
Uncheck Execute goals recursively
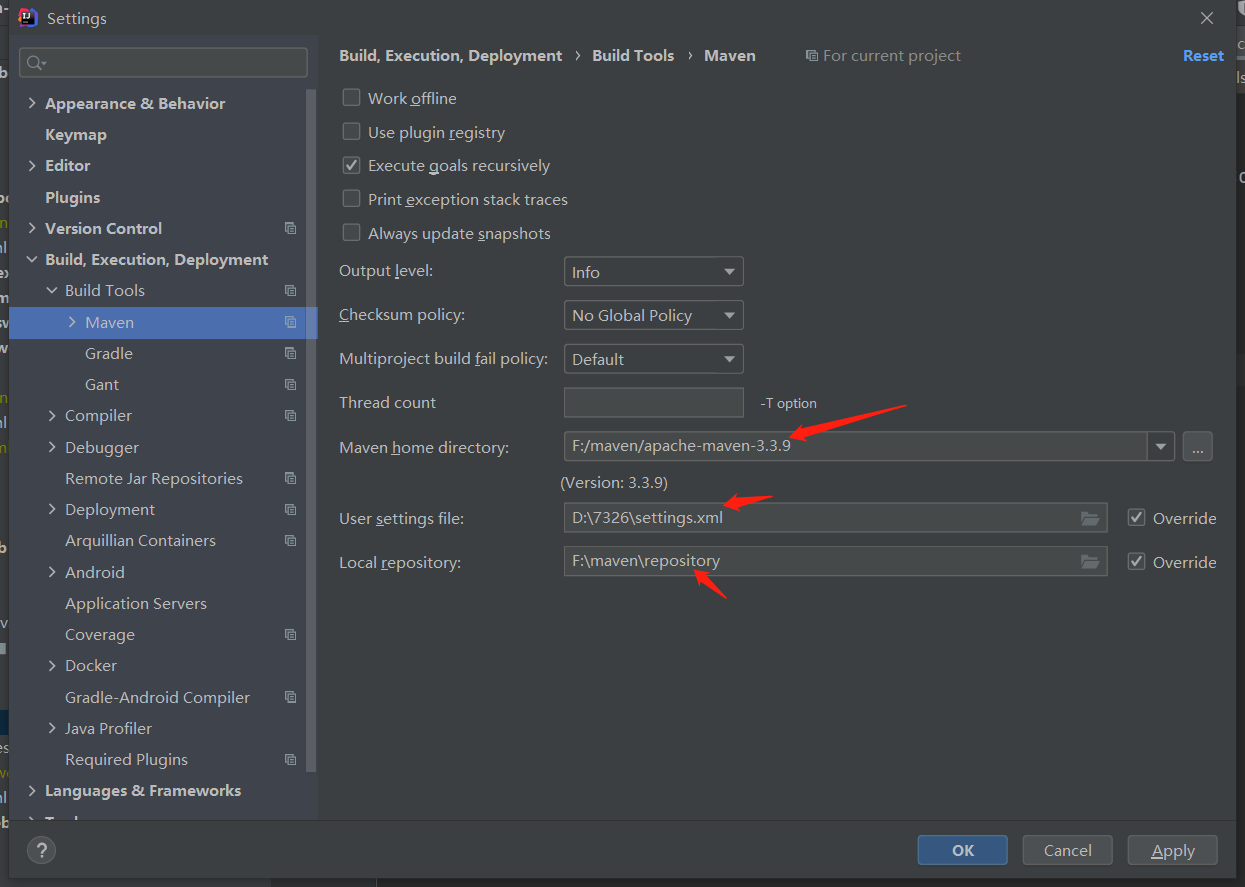click(x=351, y=165)
